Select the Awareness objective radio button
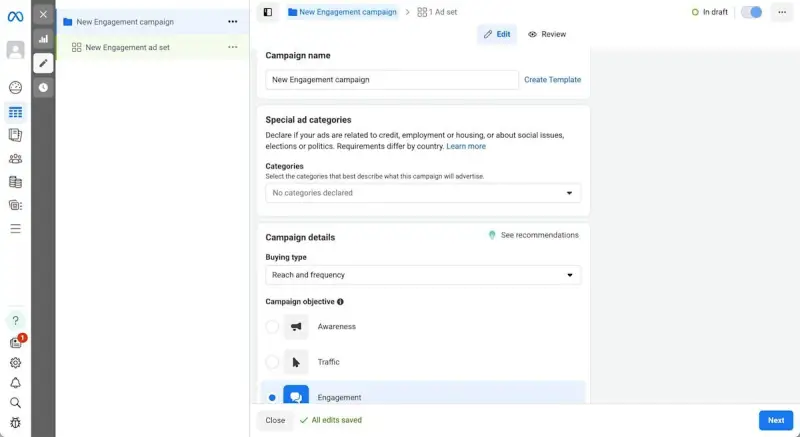 (x=272, y=326)
